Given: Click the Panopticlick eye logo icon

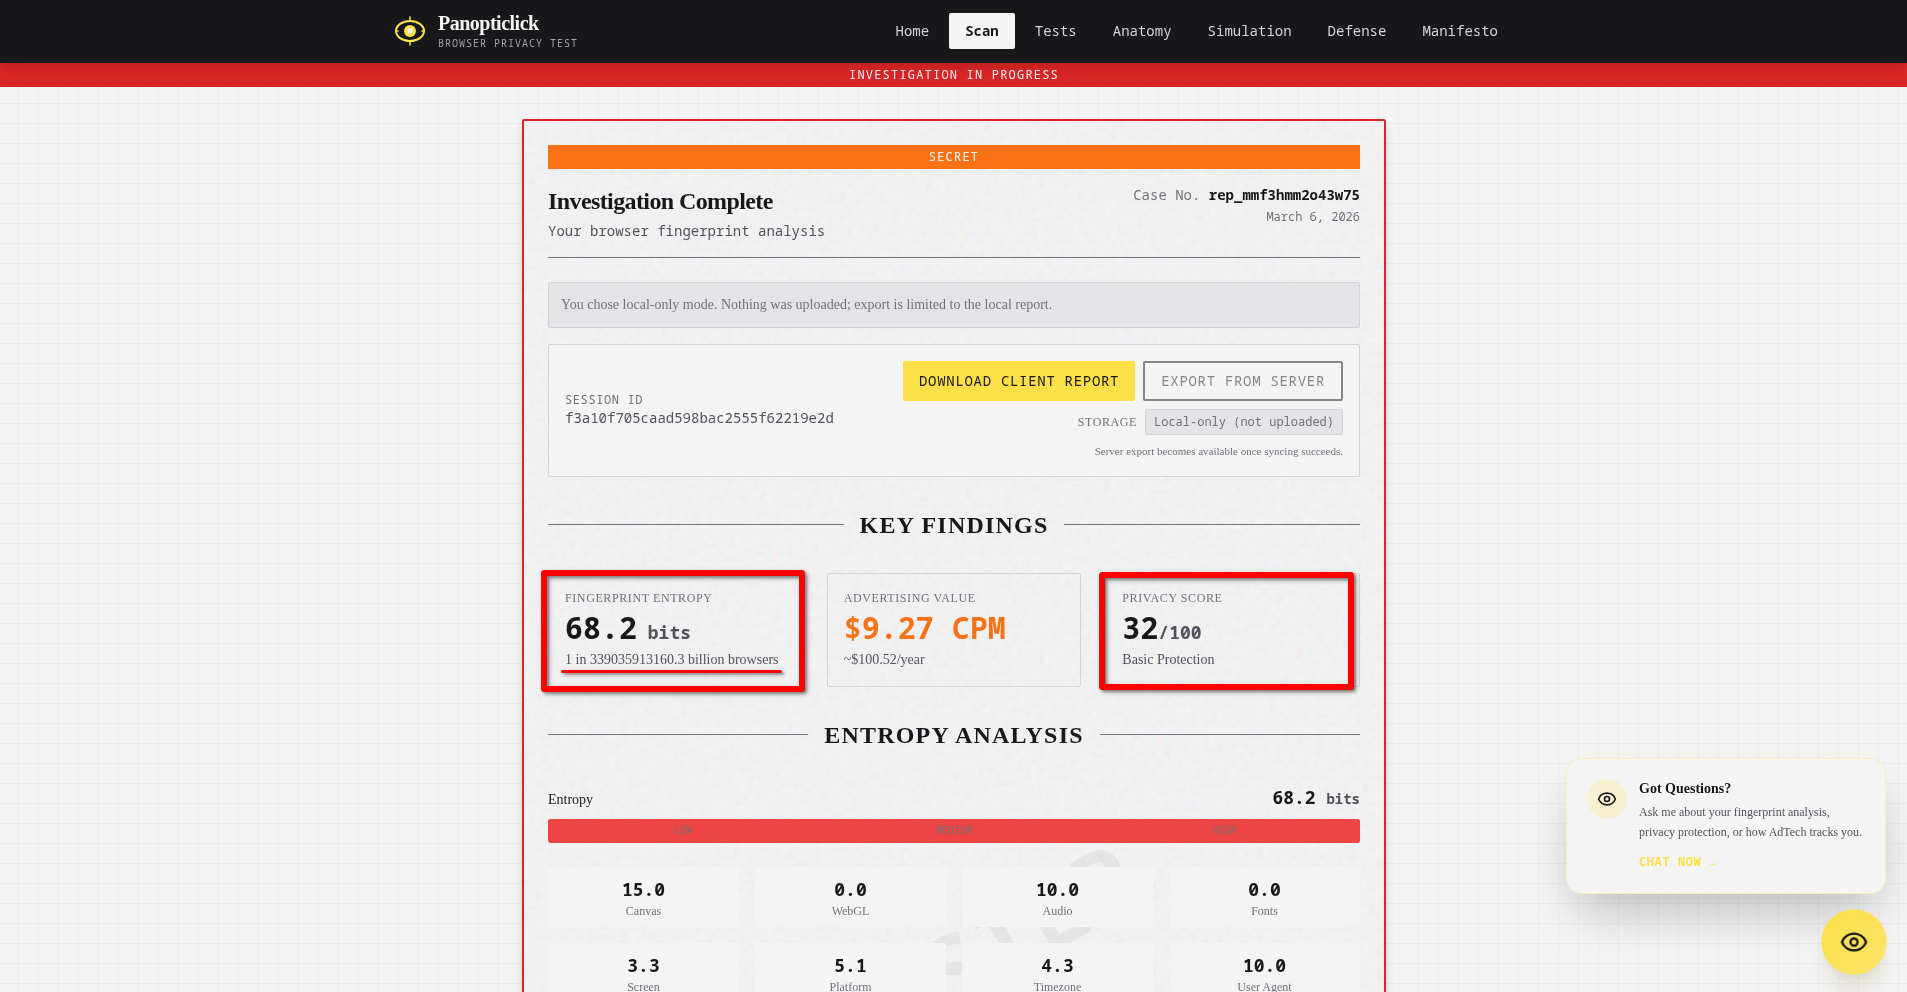Looking at the screenshot, I should point(409,31).
